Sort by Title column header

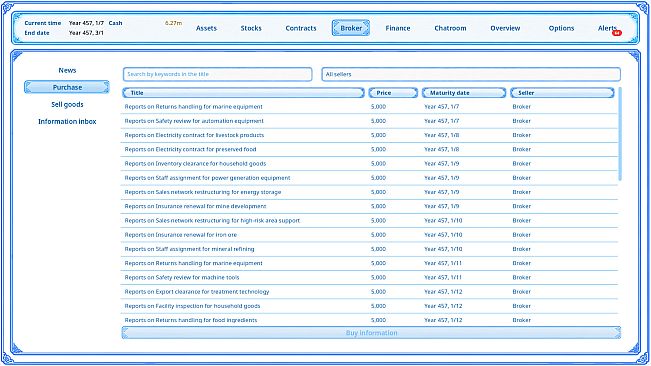point(243,93)
